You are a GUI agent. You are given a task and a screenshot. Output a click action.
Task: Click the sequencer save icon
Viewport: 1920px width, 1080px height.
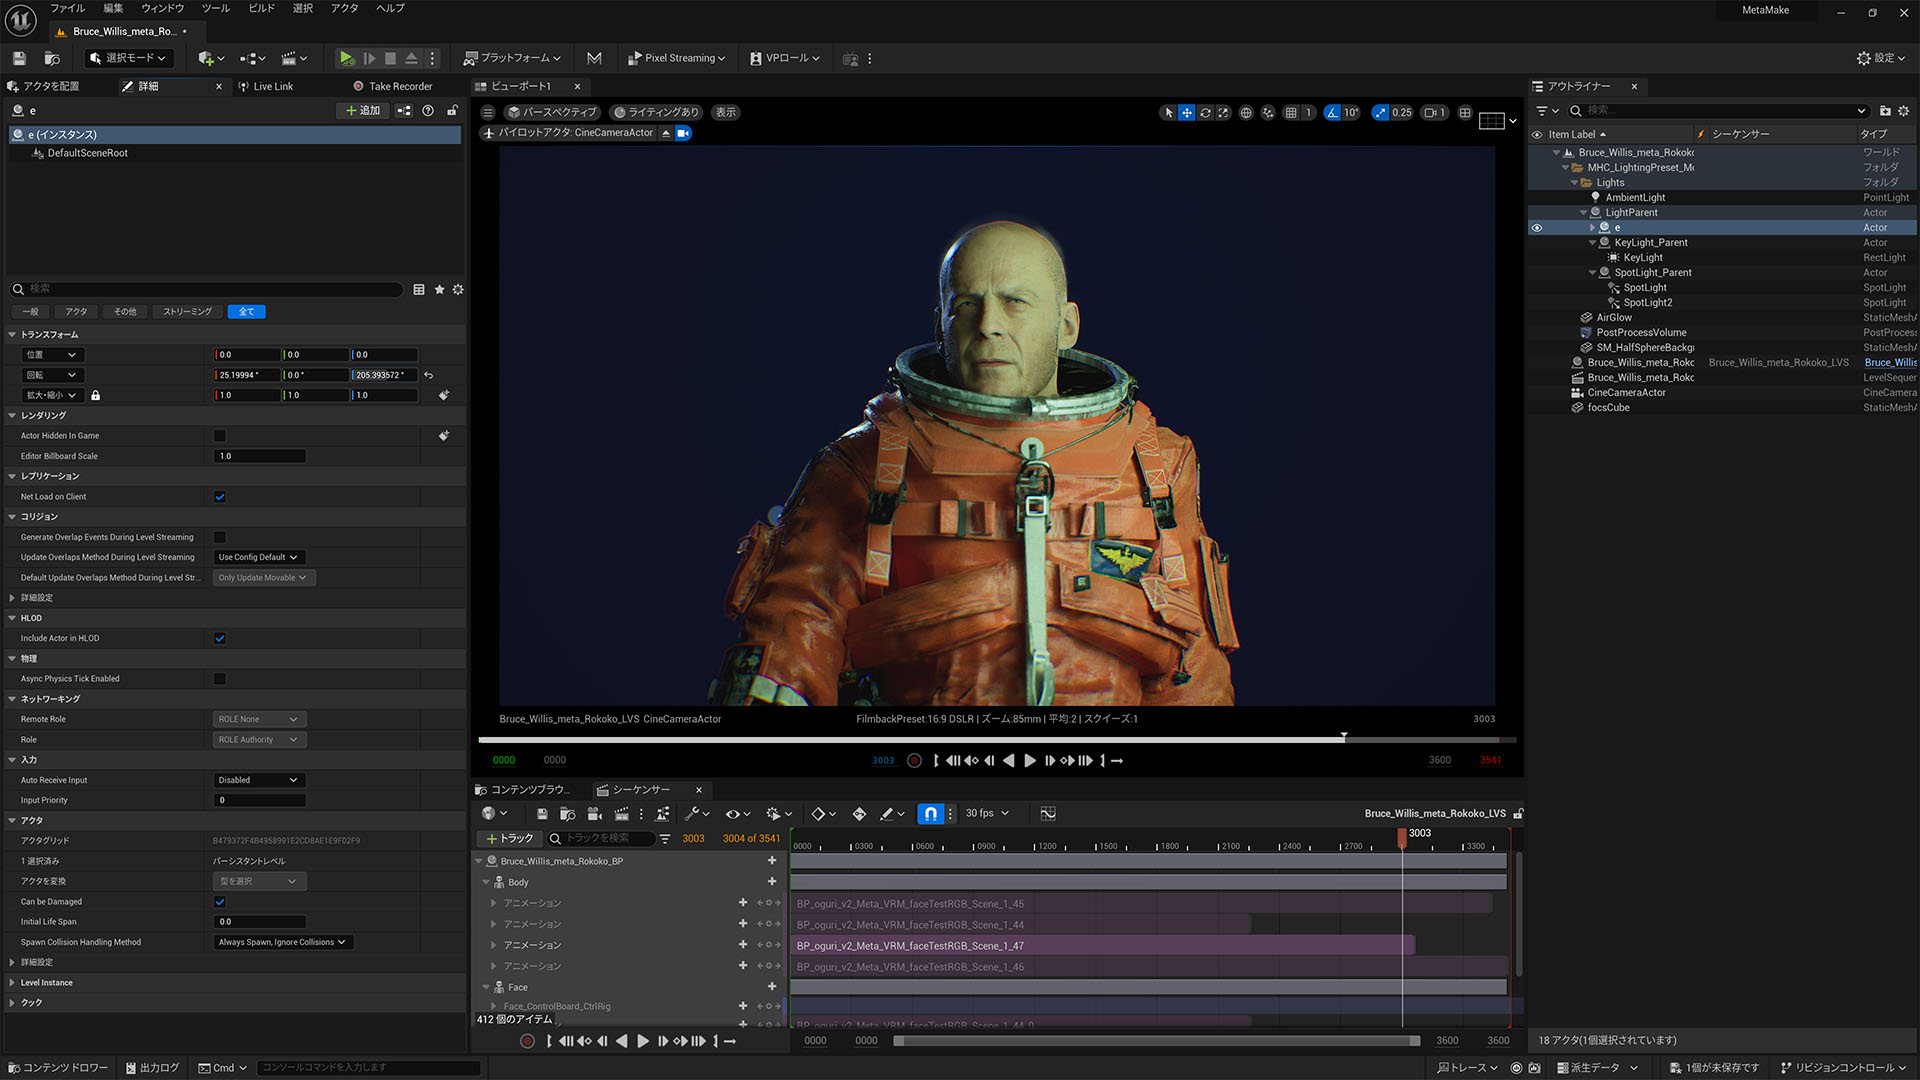coord(541,814)
